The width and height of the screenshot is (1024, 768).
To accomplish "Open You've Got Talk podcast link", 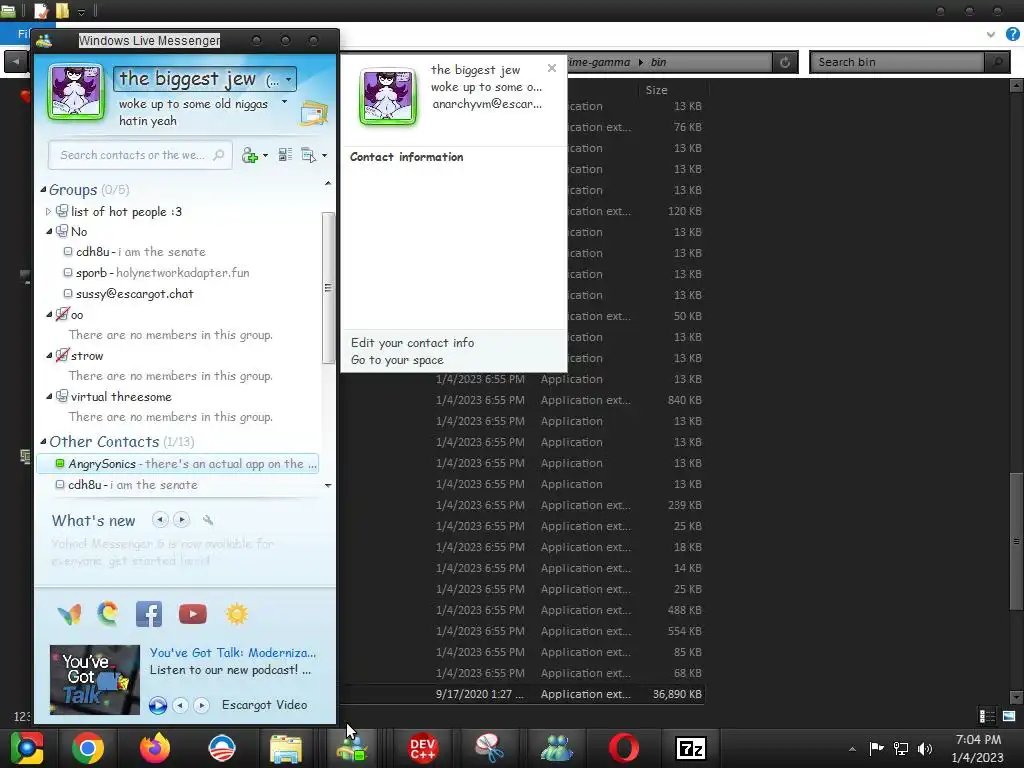I will pos(232,652).
